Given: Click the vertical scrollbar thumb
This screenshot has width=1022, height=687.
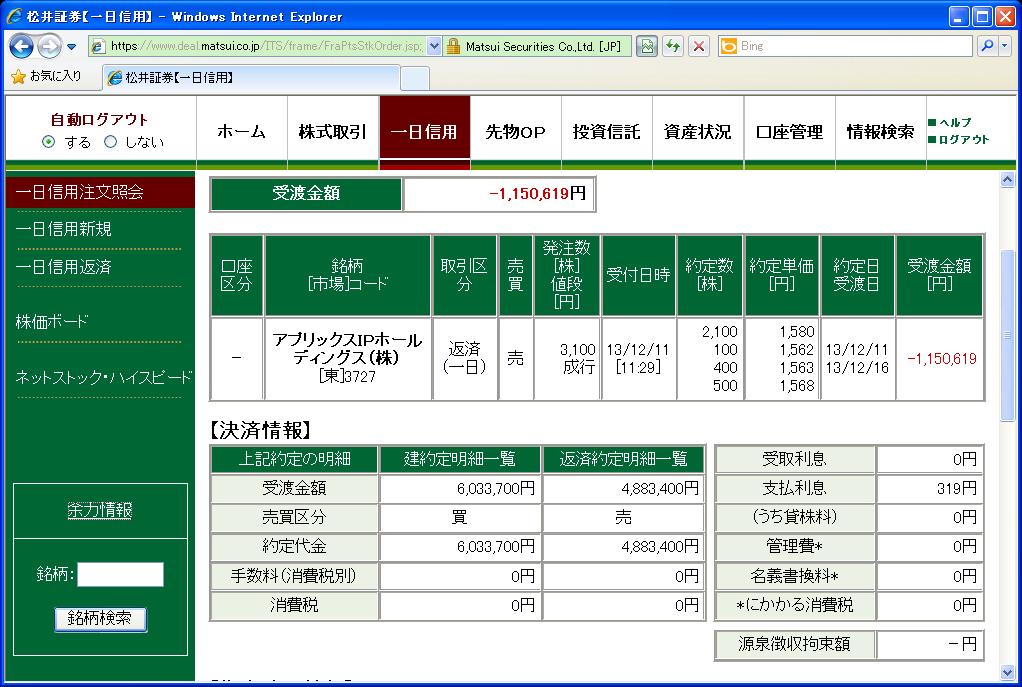Looking at the screenshot, I should pyautogui.click(x=1007, y=336).
